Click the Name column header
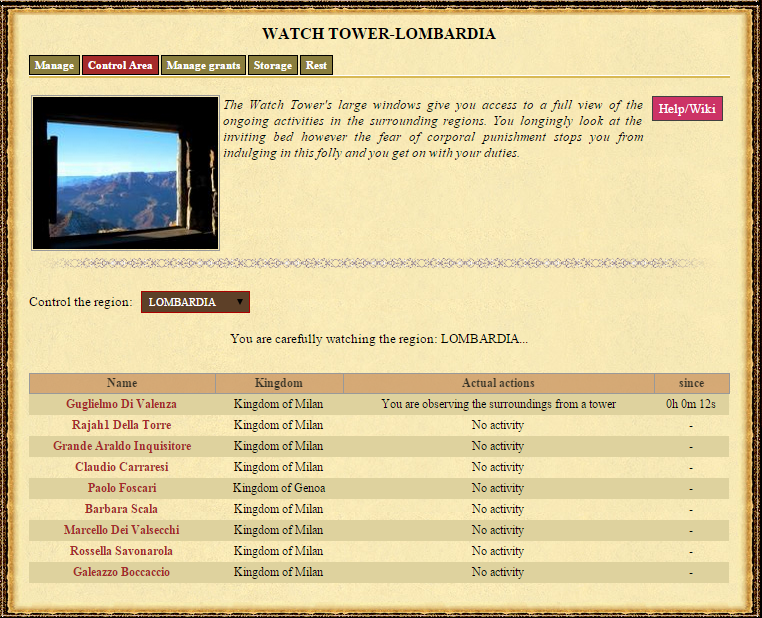This screenshot has height=618, width=762. (x=122, y=383)
